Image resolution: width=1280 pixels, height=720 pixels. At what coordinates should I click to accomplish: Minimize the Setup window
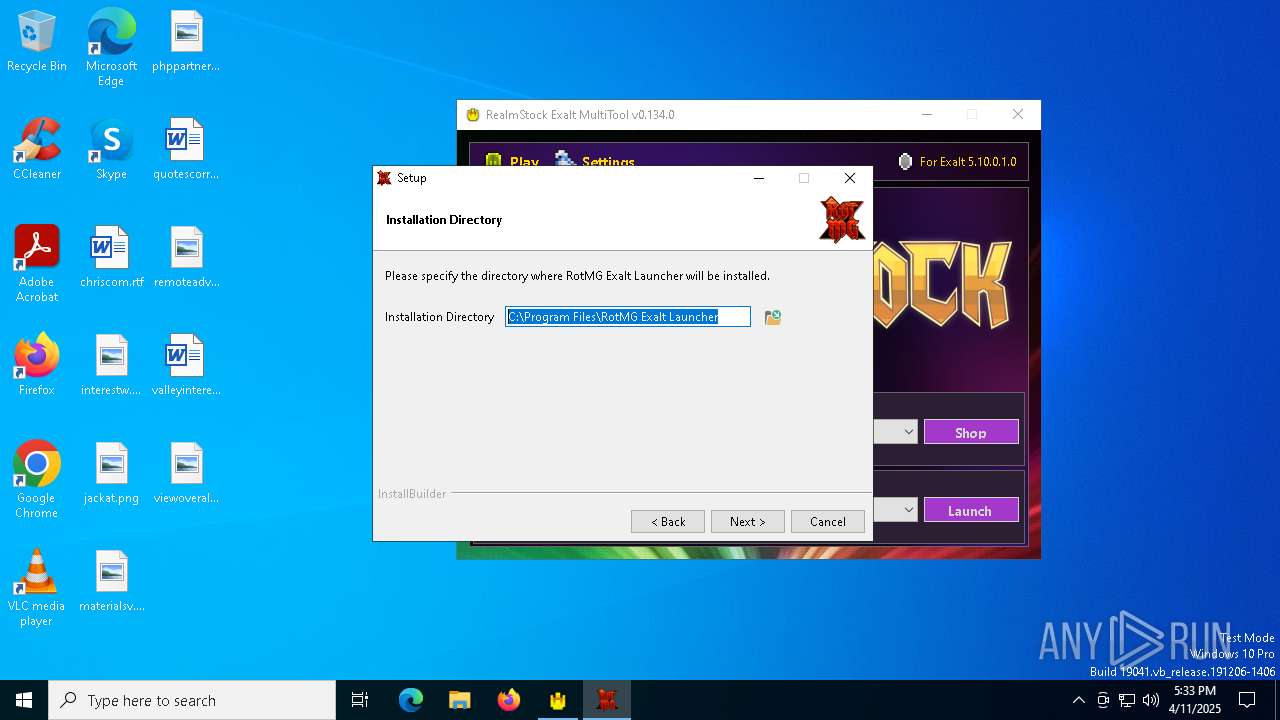pos(759,178)
